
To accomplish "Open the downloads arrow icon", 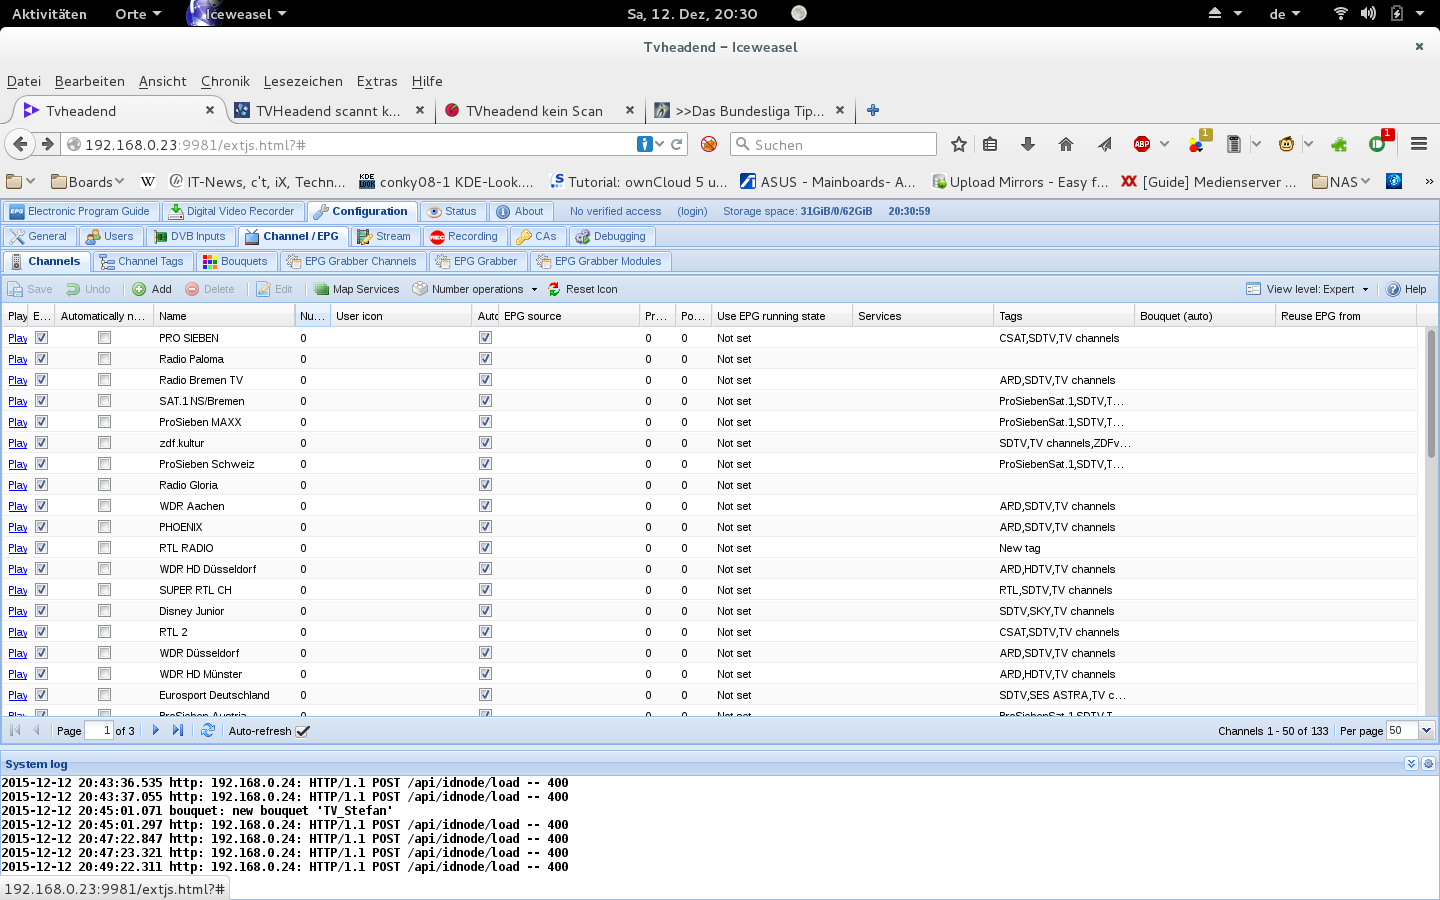I will [x=1028, y=144].
